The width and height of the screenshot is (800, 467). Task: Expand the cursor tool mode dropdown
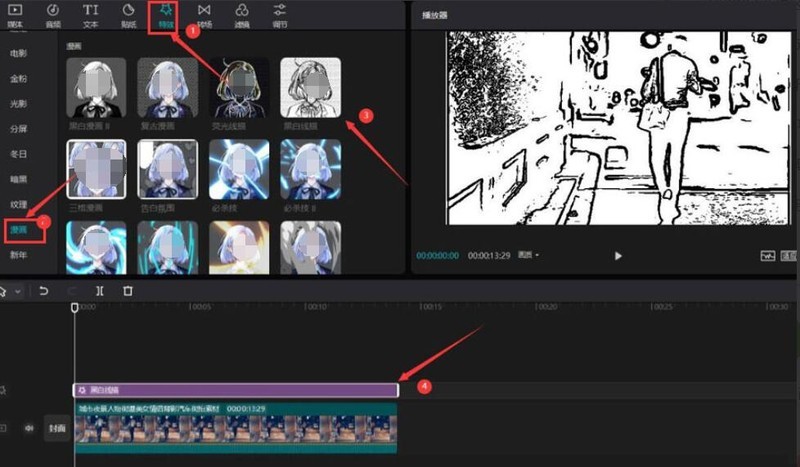(x=18, y=291)
